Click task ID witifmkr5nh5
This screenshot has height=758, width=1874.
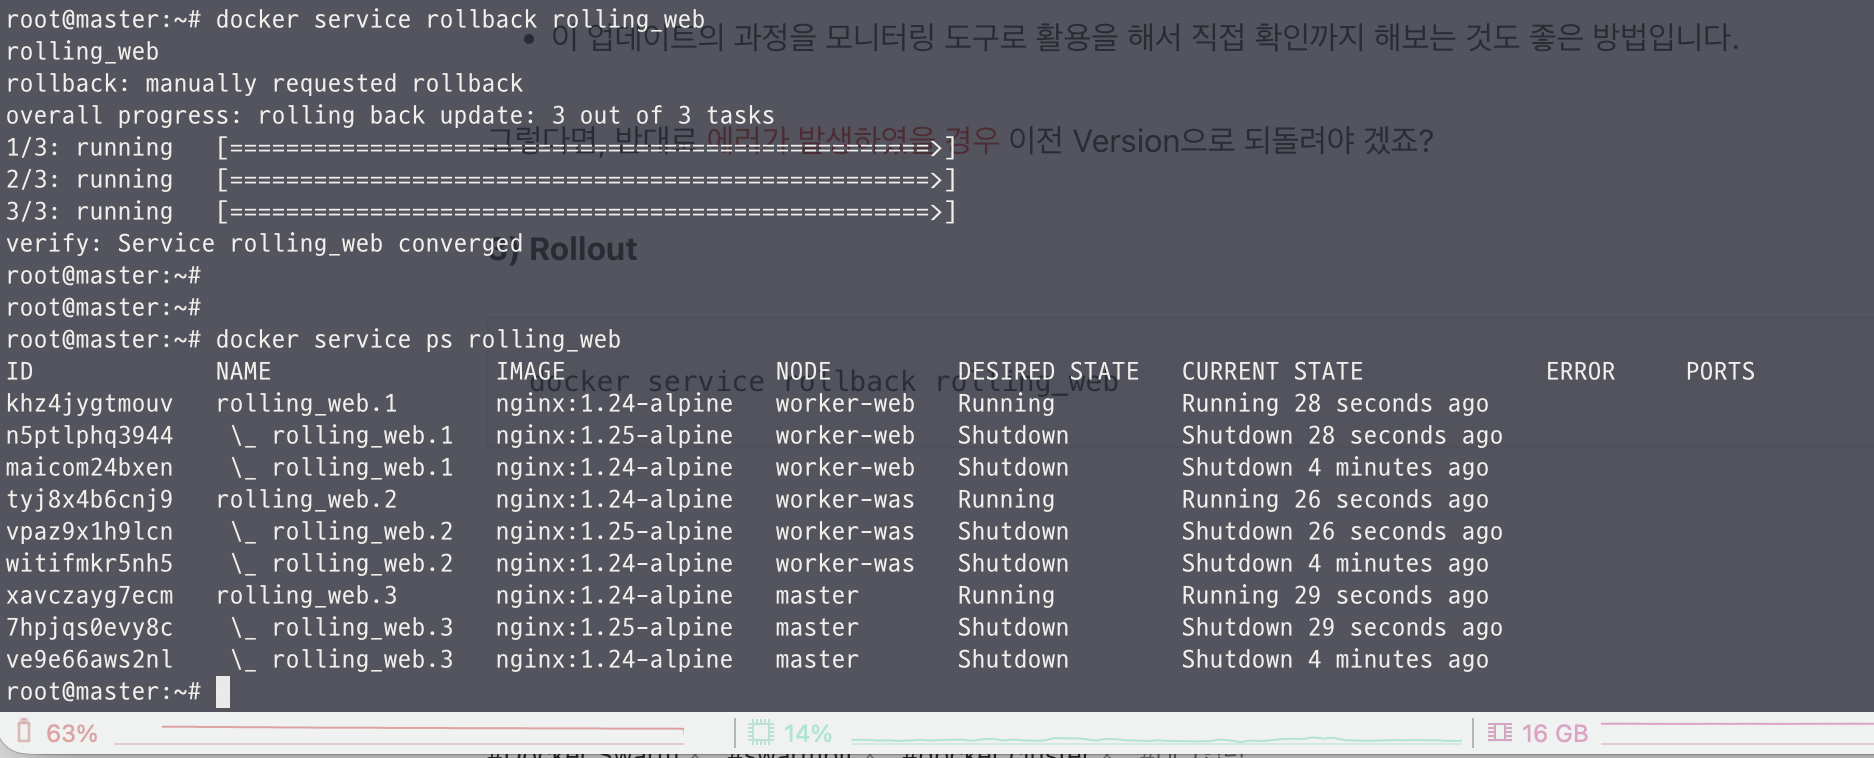click(89, 564)
